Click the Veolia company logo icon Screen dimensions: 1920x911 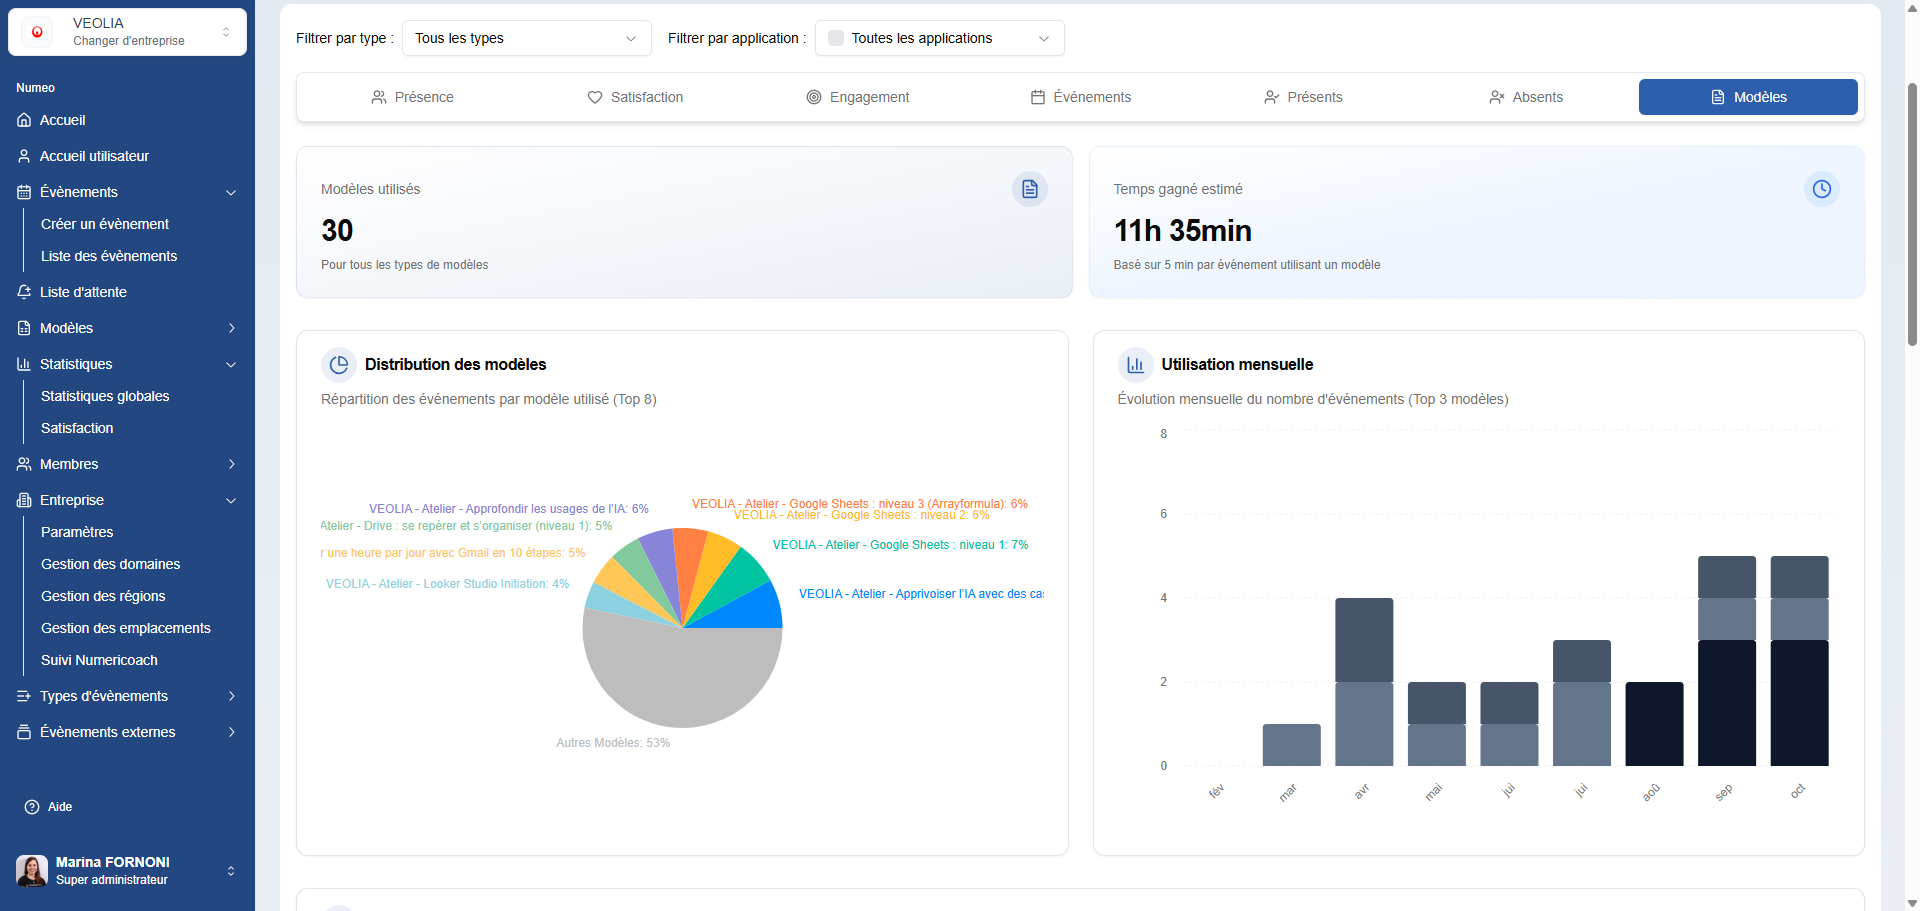(38, 32)
